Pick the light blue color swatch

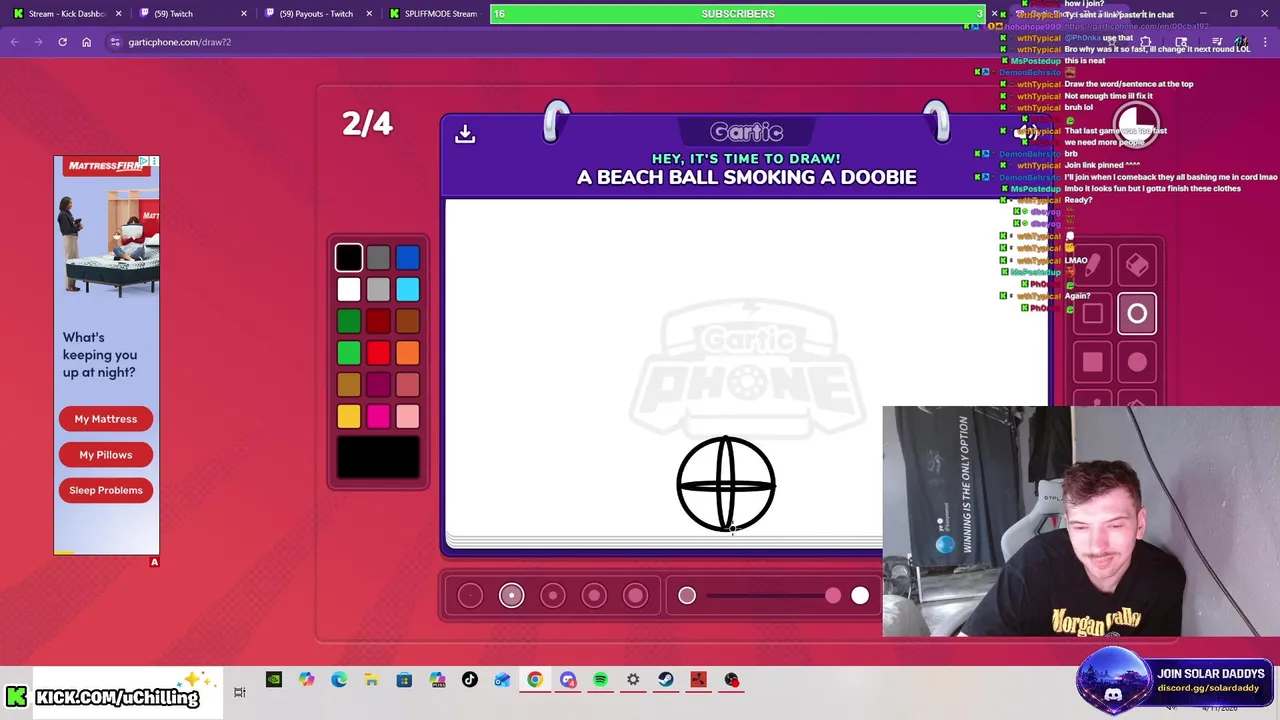tap(407, 290)
